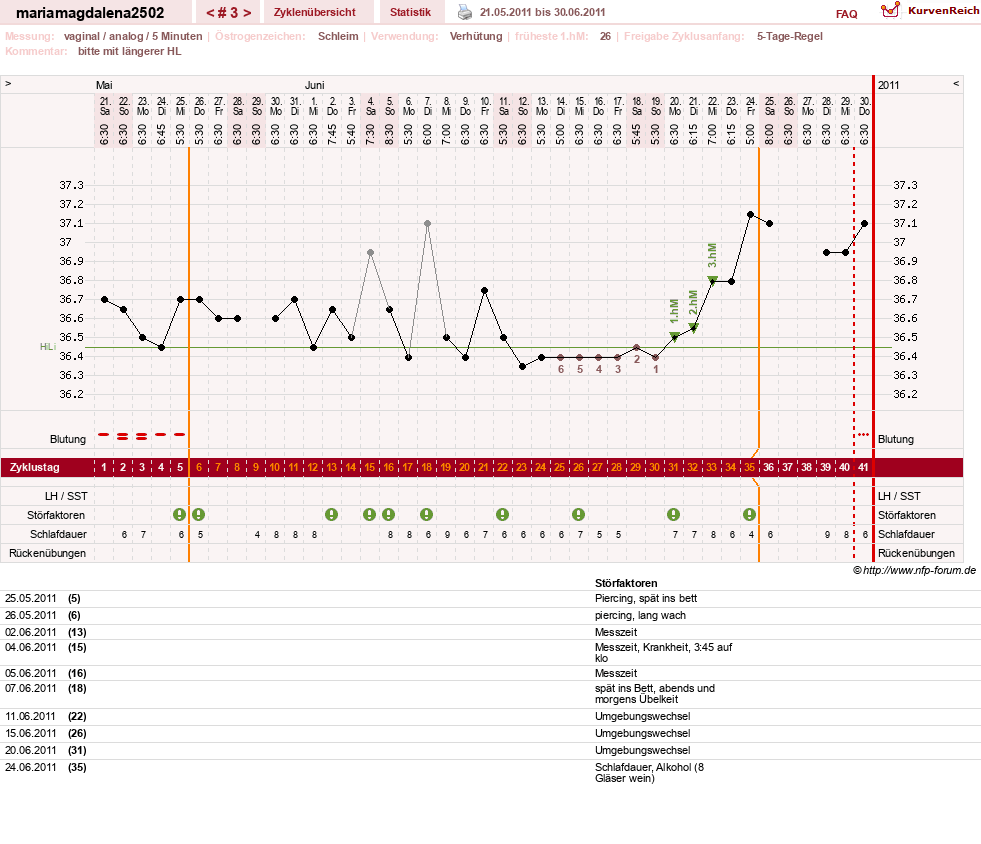Click the left Rückenübungen row label
This screenshot has width=981, height=844.
point(48,553)
